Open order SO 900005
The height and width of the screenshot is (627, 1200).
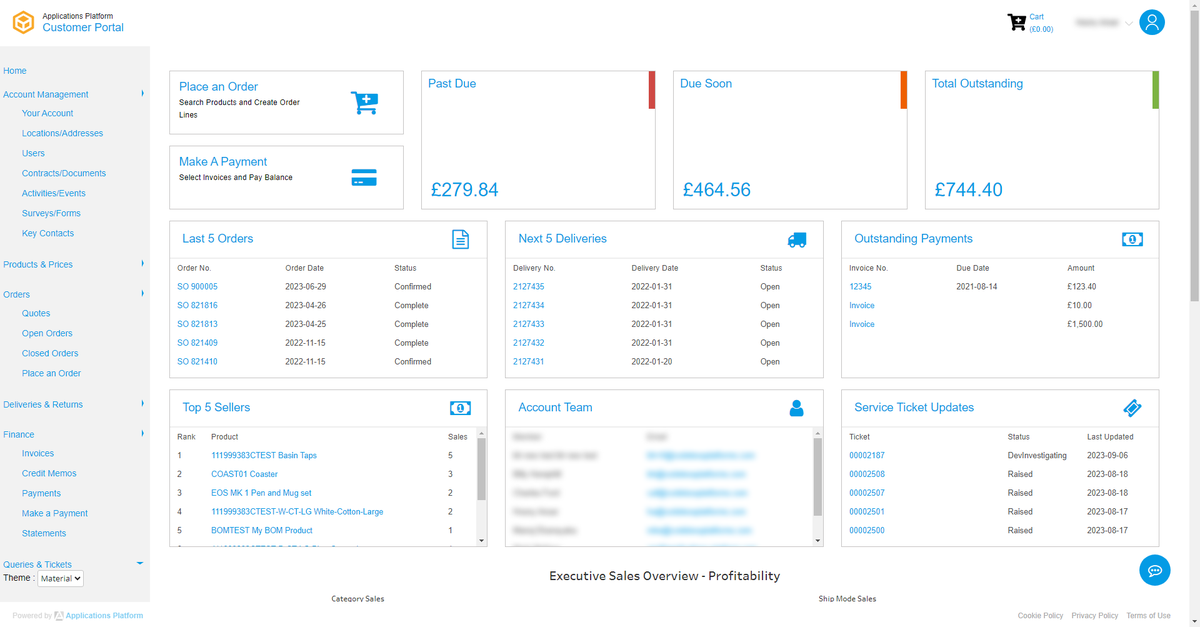[197, 287]
